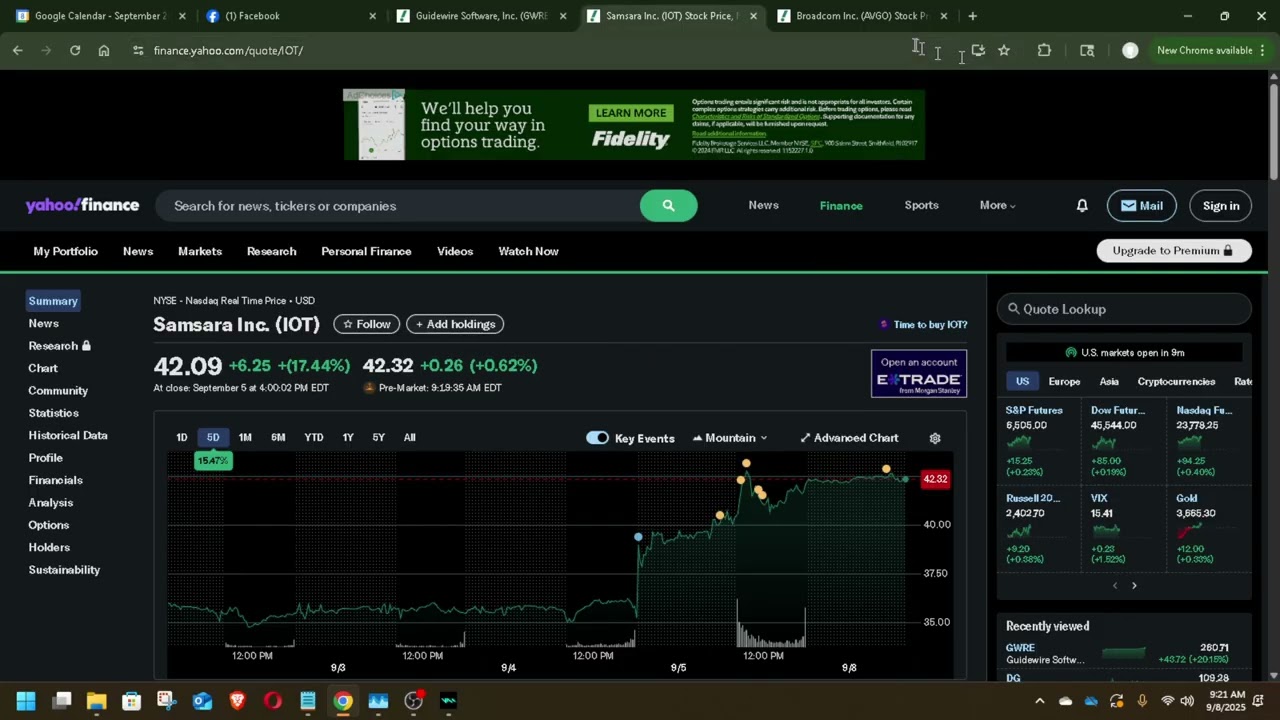The image size is (1280, 720).
Task: Click Add holdings button
Action: coord(455,324)
